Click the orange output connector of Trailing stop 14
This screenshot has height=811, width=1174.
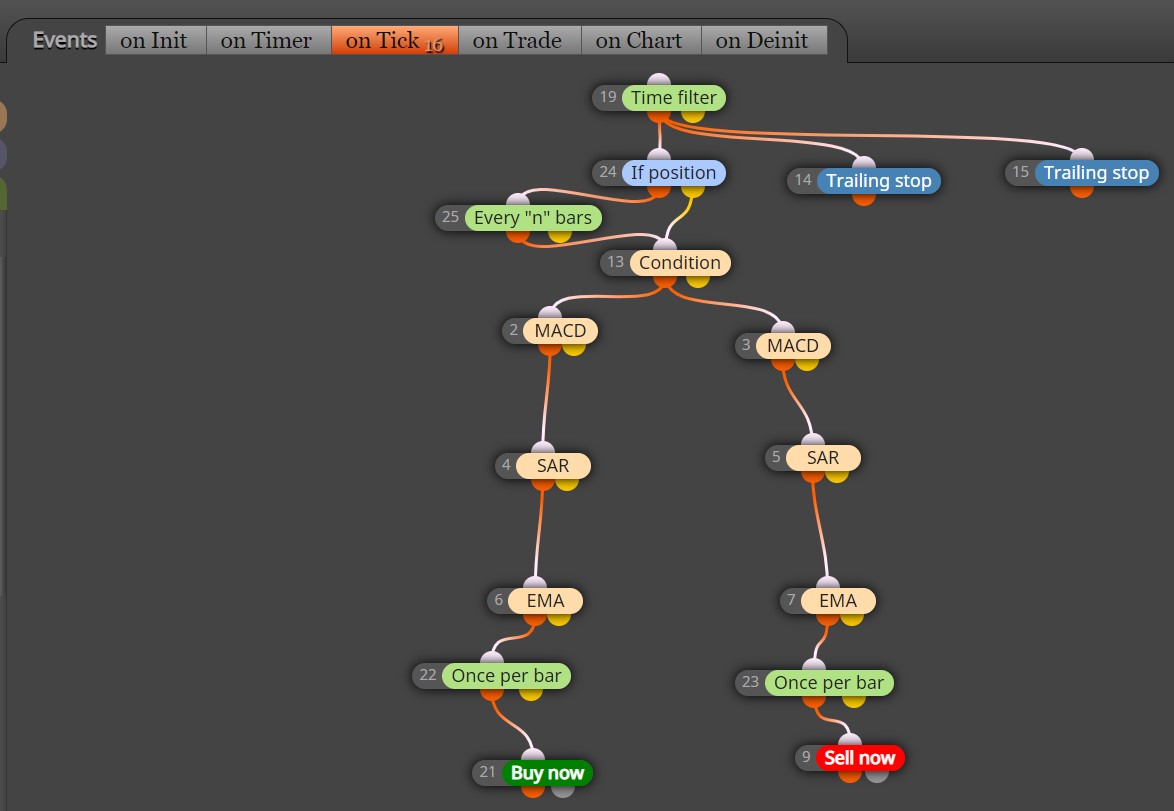[x=864, y=199]
